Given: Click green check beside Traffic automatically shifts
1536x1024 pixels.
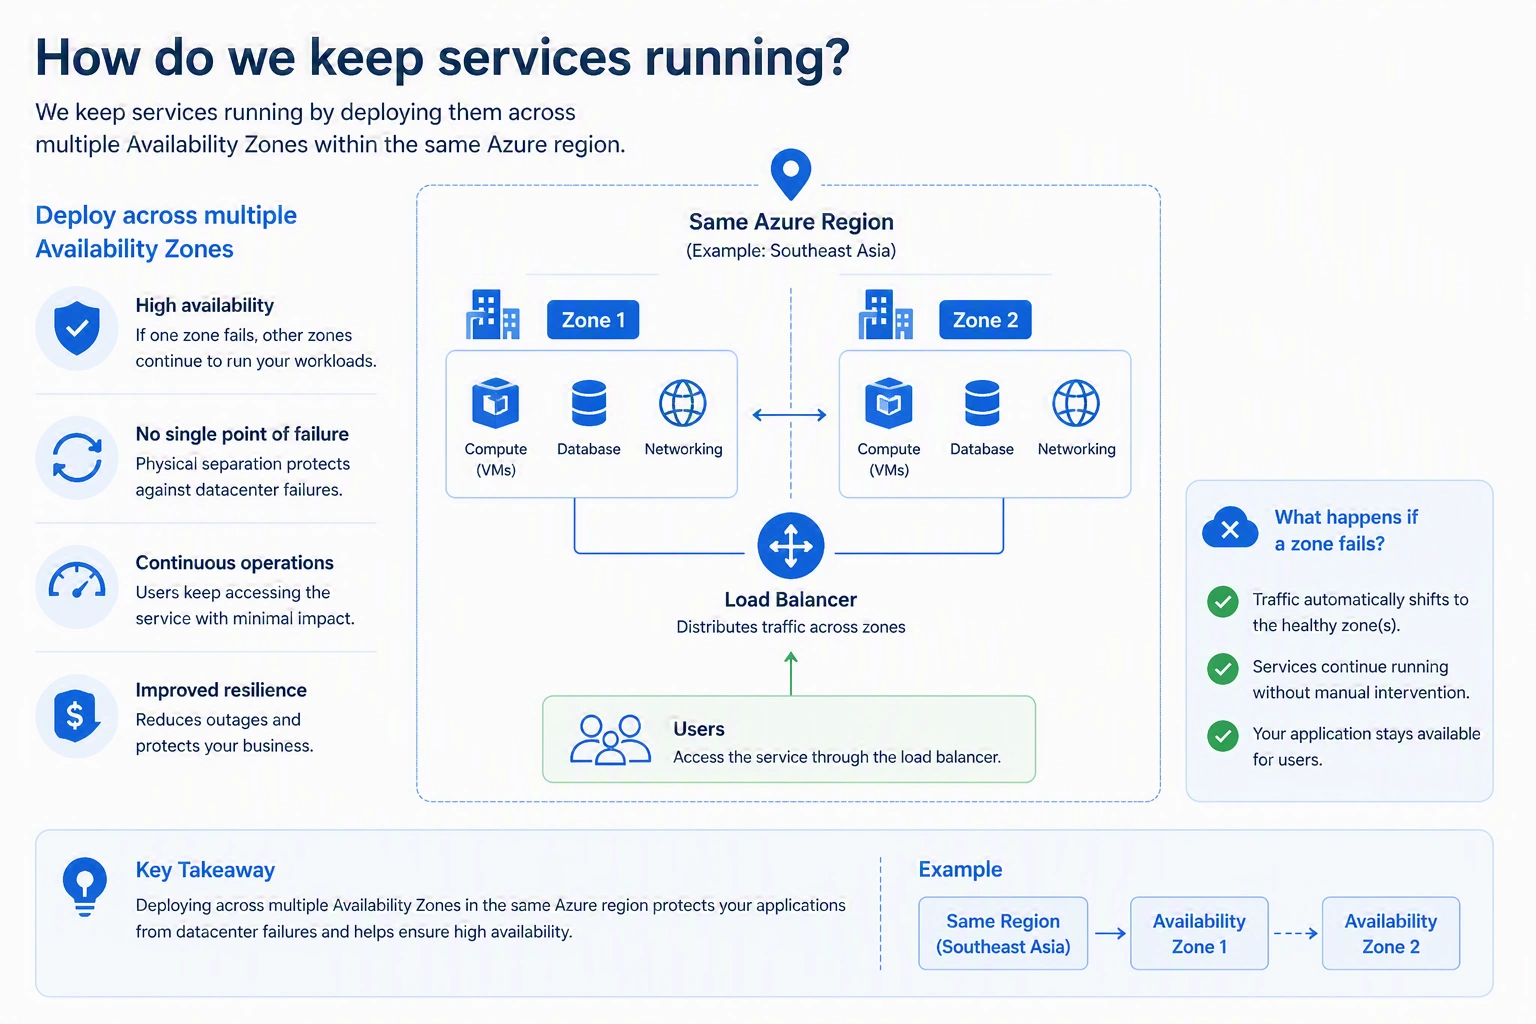Looking at the screenshot, I should (1222, 602).
